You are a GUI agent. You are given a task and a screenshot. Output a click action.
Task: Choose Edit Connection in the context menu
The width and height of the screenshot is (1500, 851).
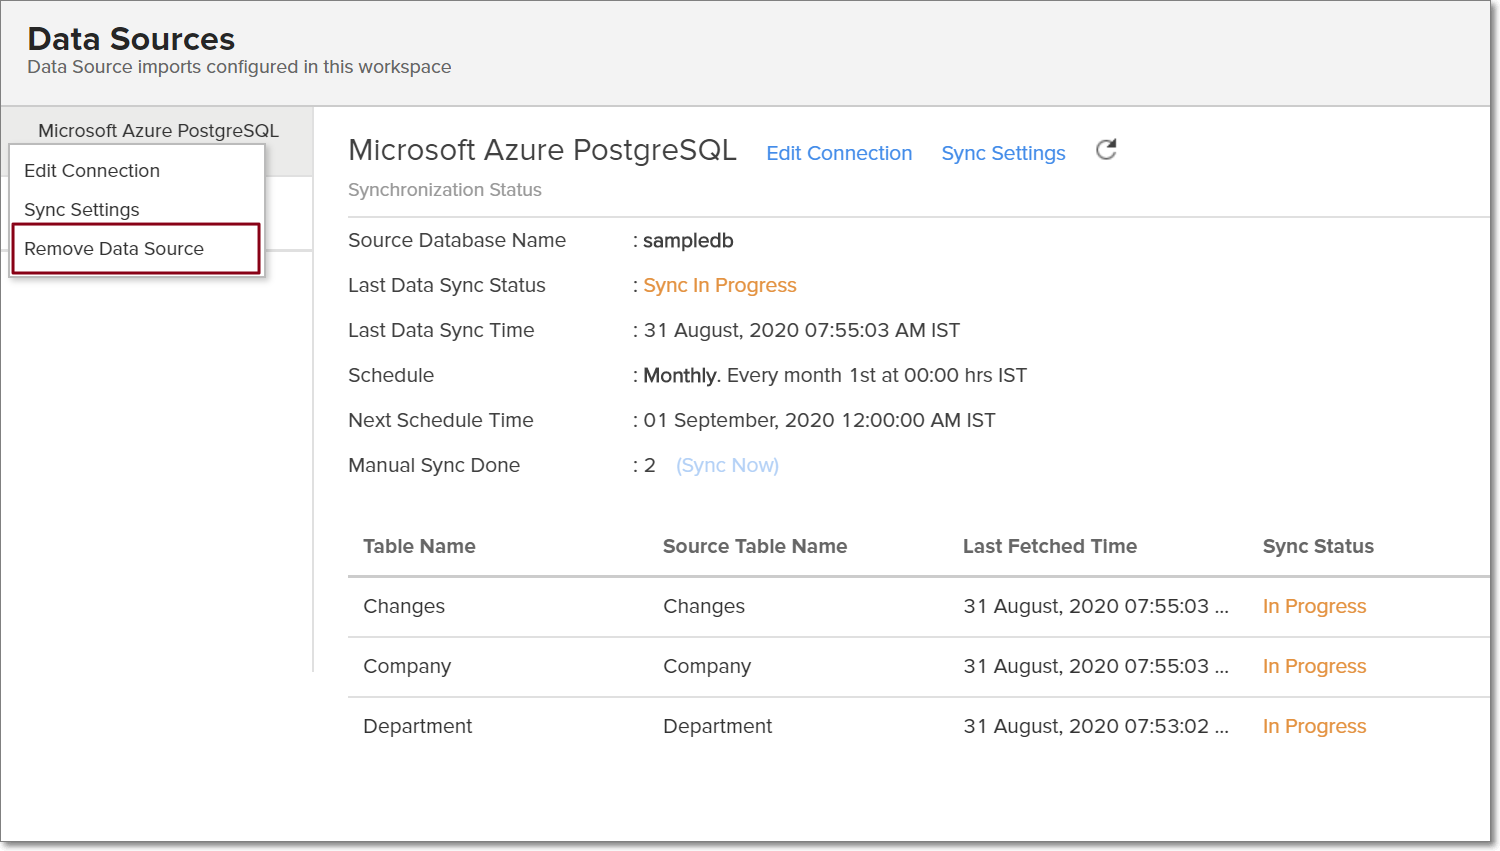point(91,170)
